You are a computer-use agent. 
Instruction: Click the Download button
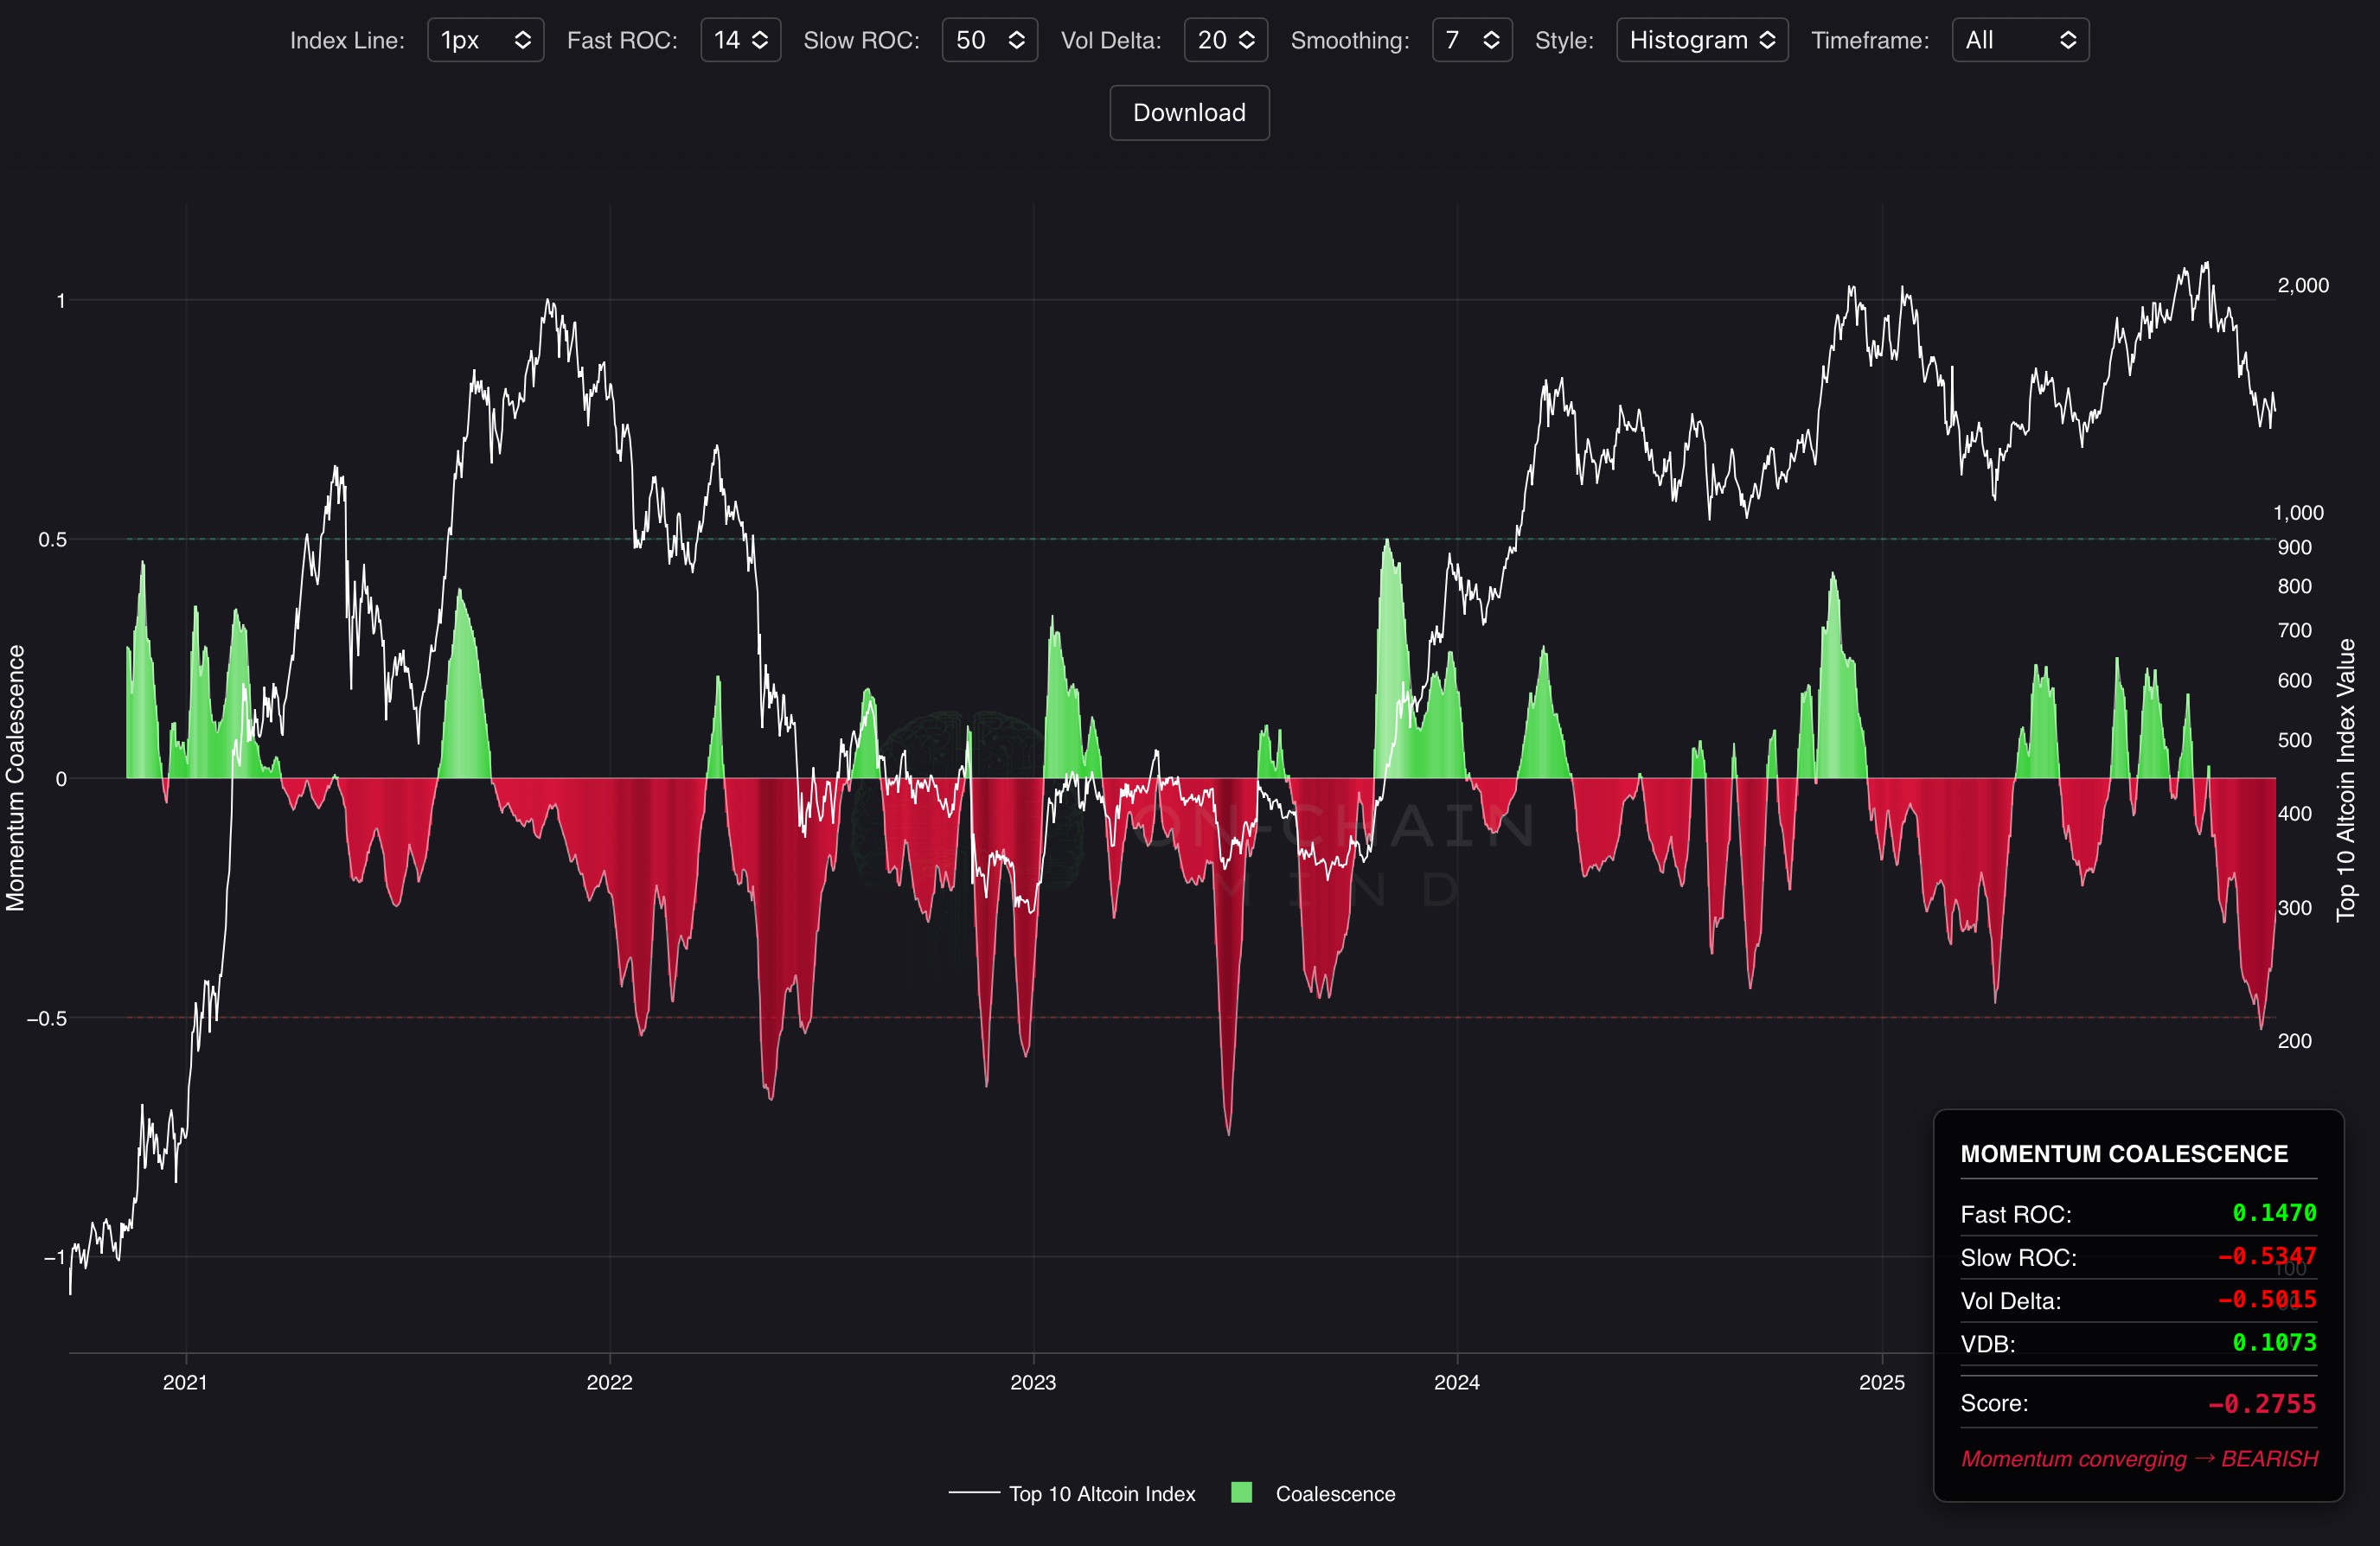[x=1189, y=113]
